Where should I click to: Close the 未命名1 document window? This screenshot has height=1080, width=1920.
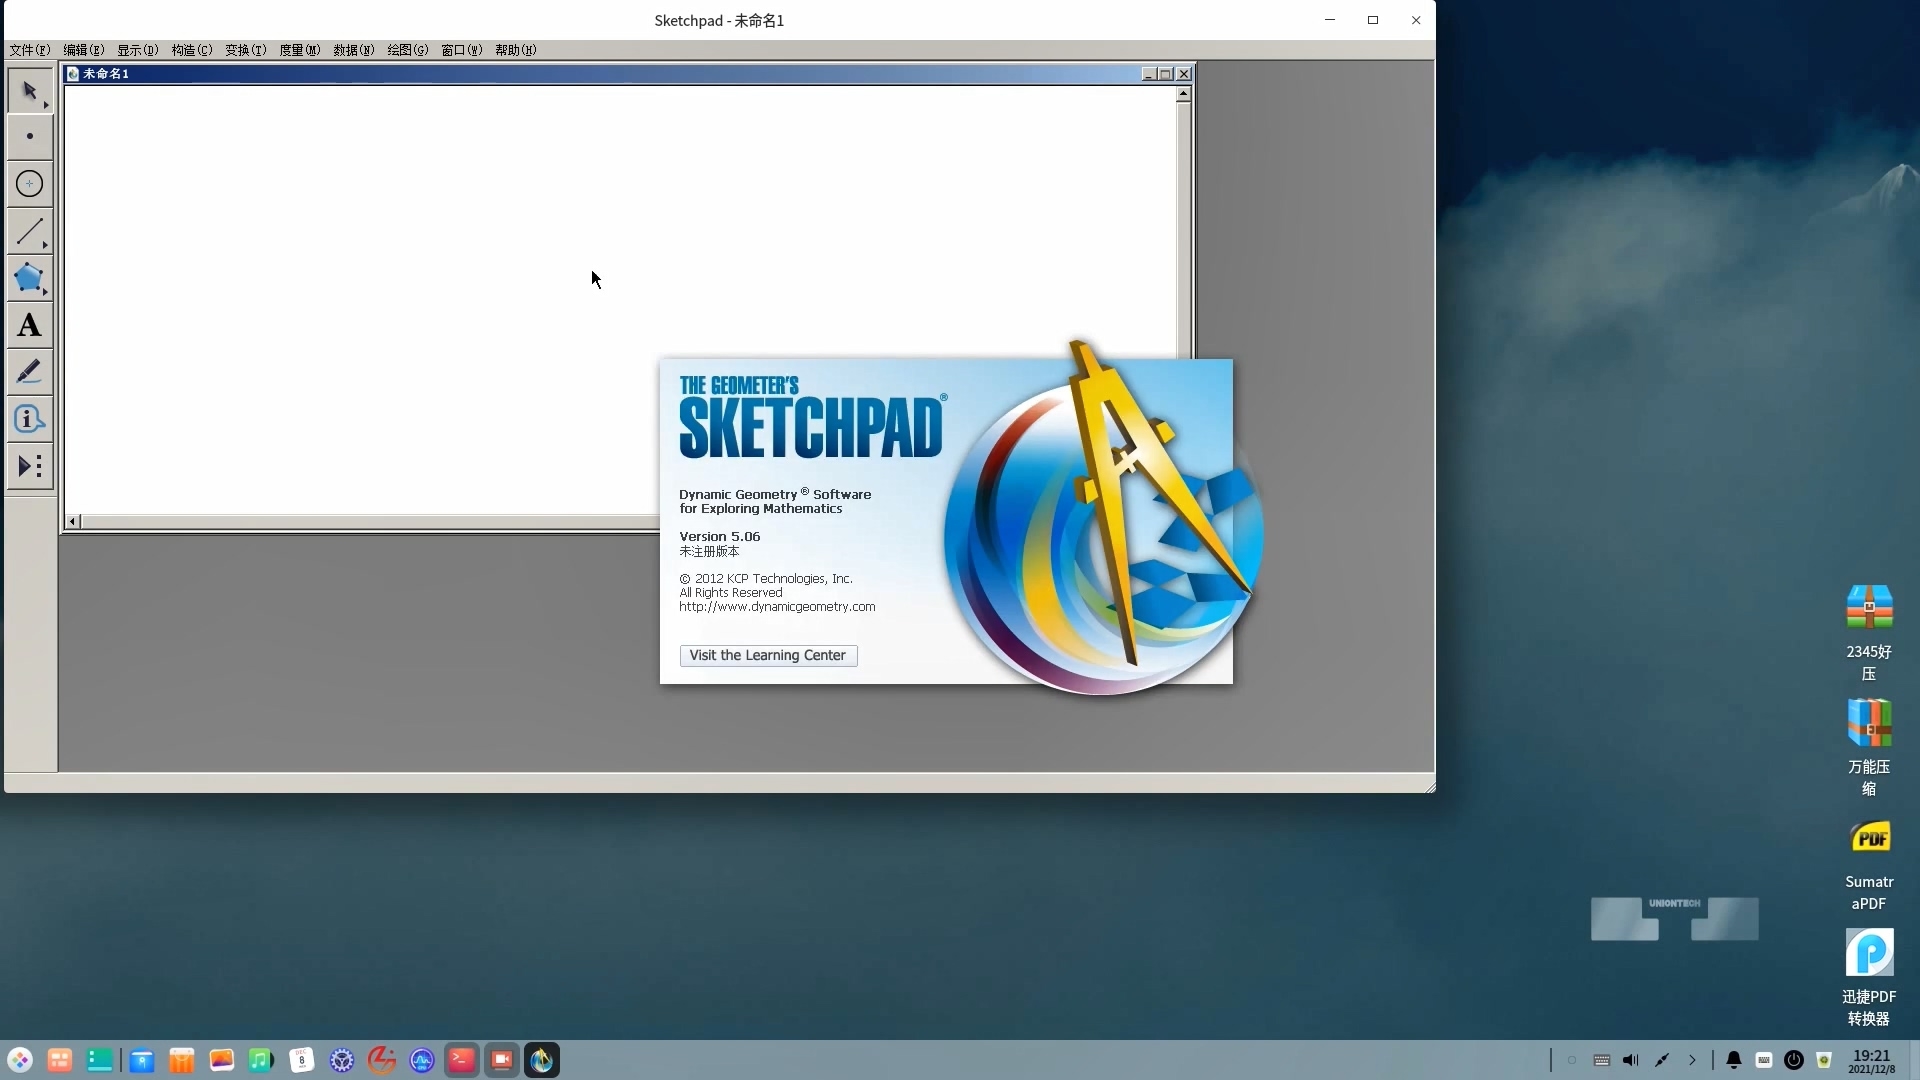pyautogui.click(x=1184, y=74)
